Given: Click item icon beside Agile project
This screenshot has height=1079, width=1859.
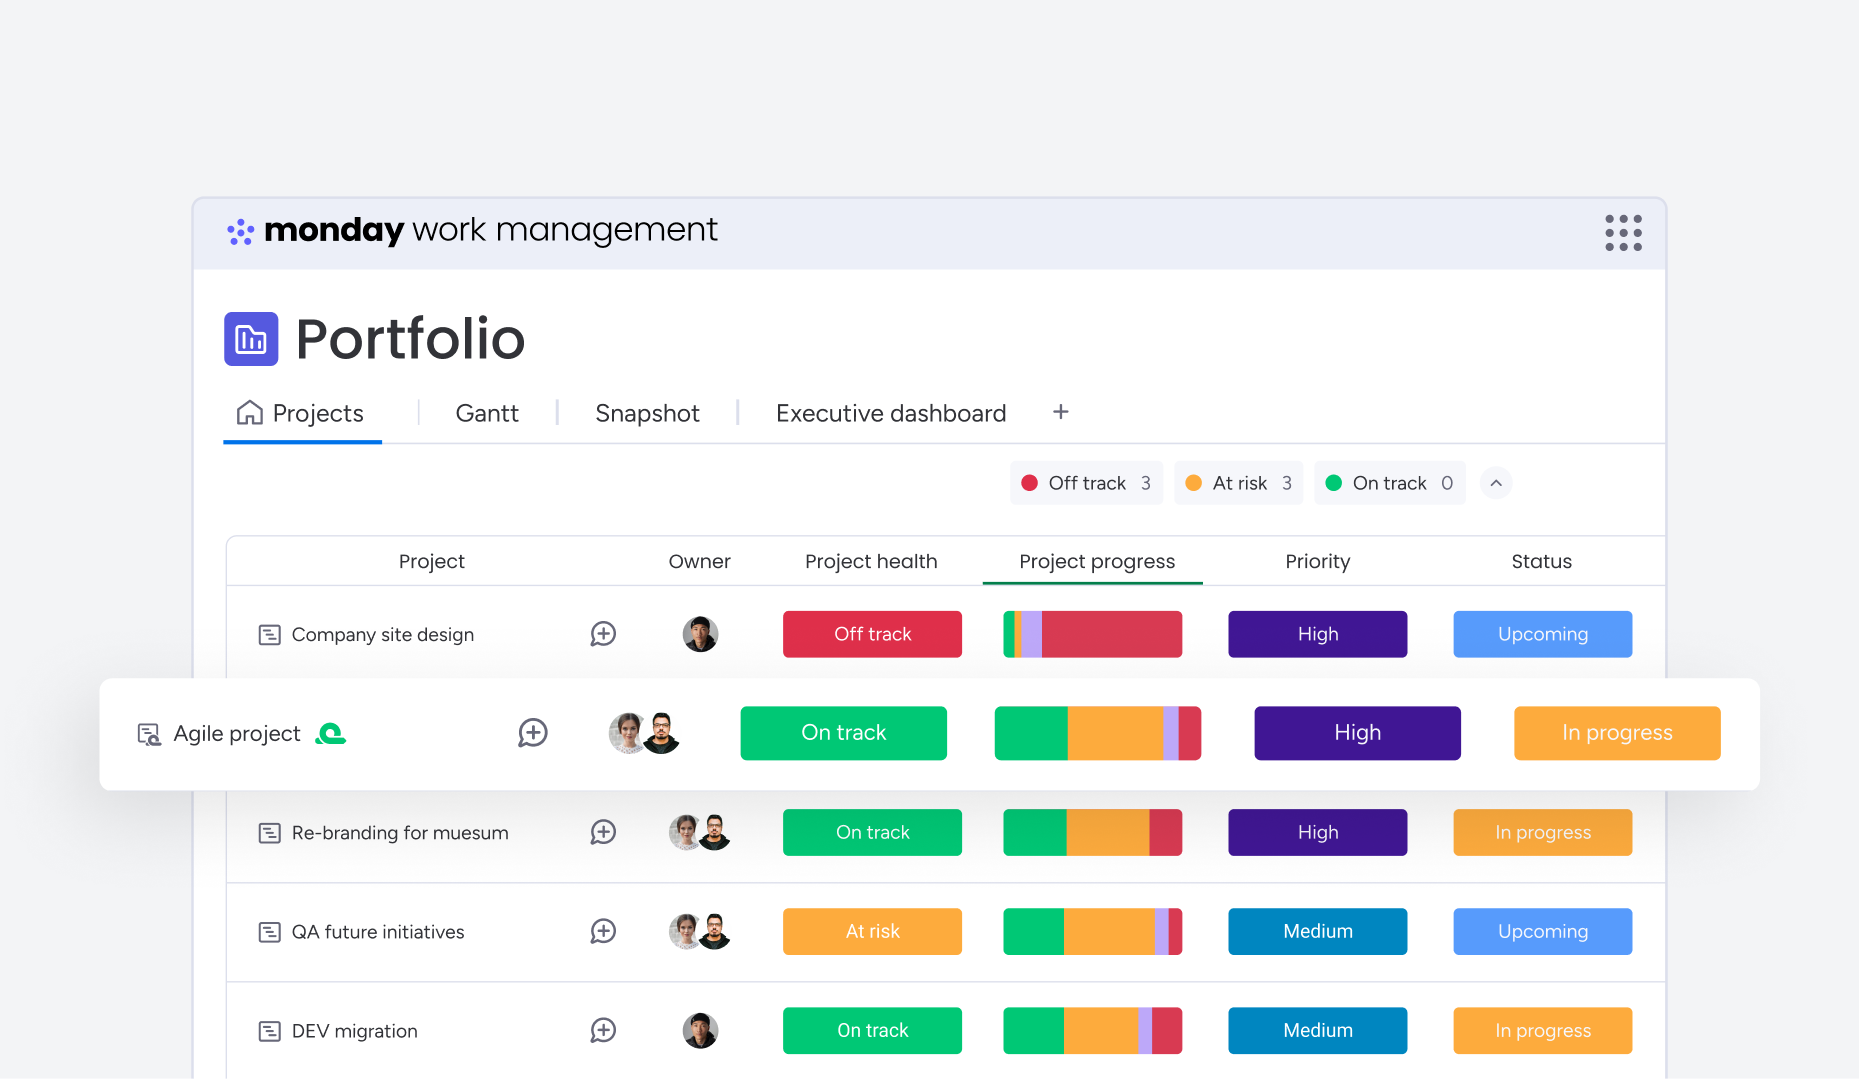Looking at the screenshot, I should 149,734.
